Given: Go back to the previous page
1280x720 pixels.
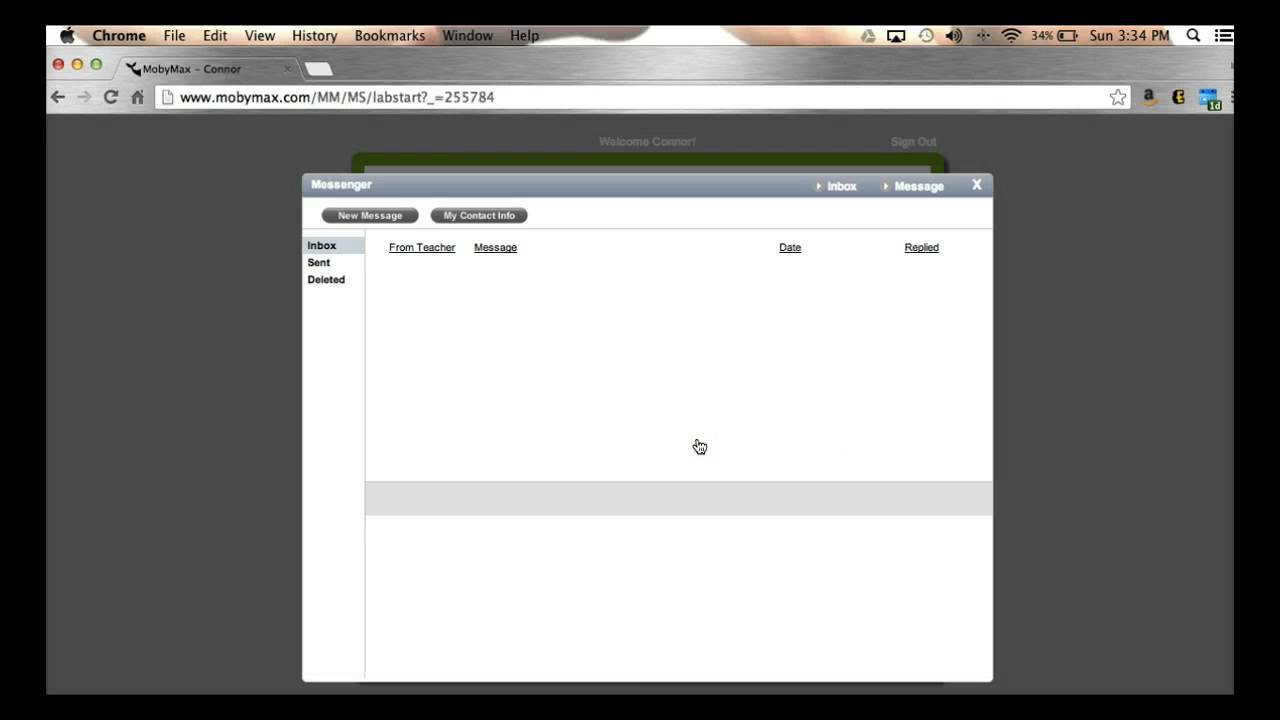Looking at the screenshot, I should coord(58,97).
